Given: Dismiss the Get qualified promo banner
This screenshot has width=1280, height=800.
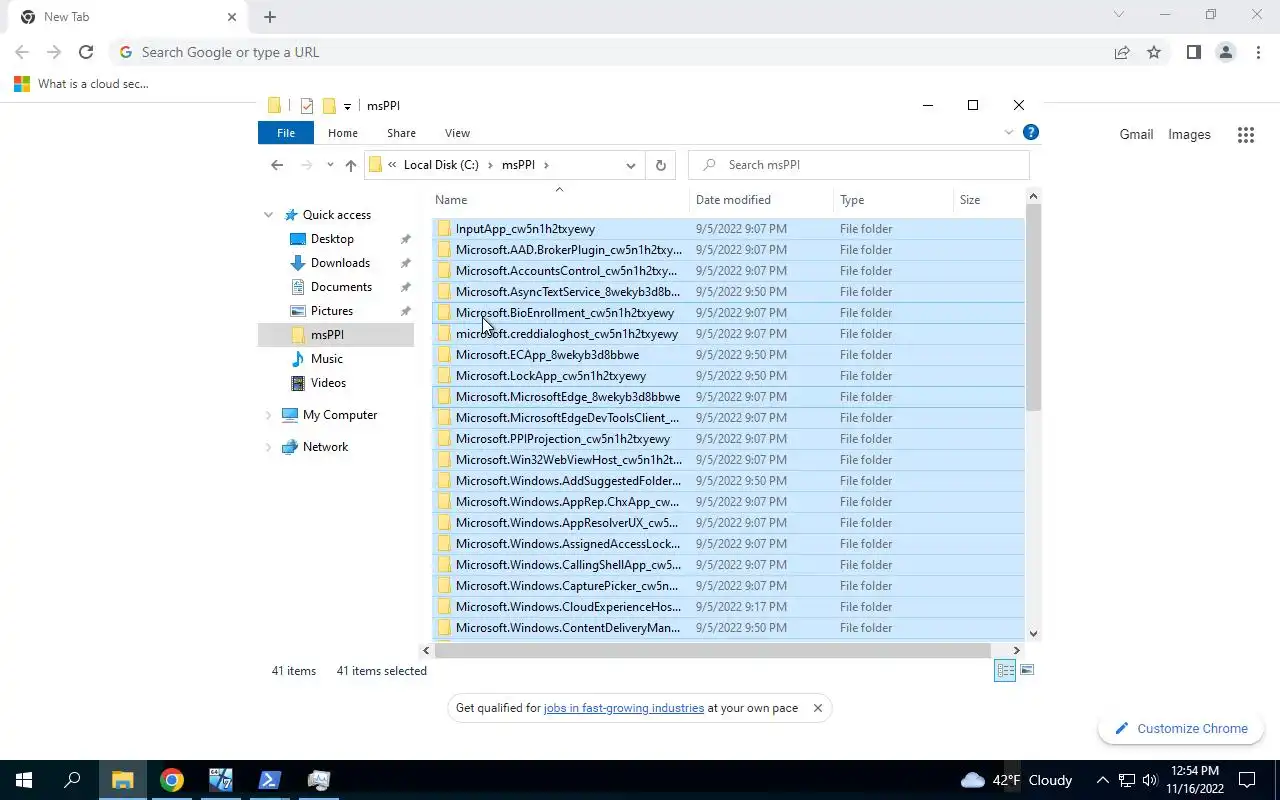Looking at the screenshot, I should click(x=817, y=708).
